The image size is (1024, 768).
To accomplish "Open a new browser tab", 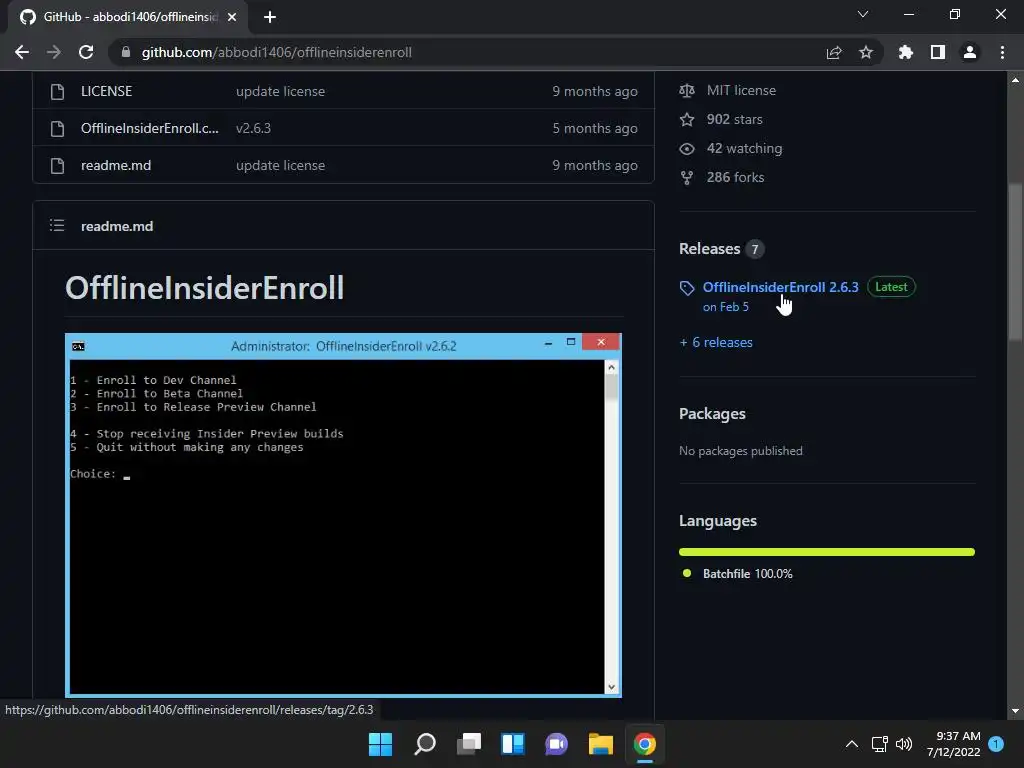I will [270, 17].
